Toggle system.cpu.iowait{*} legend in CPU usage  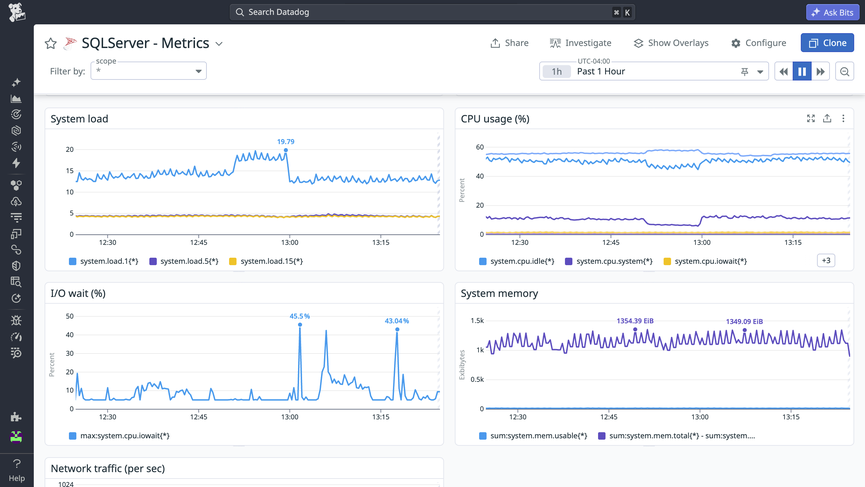[x=705, y=261]
